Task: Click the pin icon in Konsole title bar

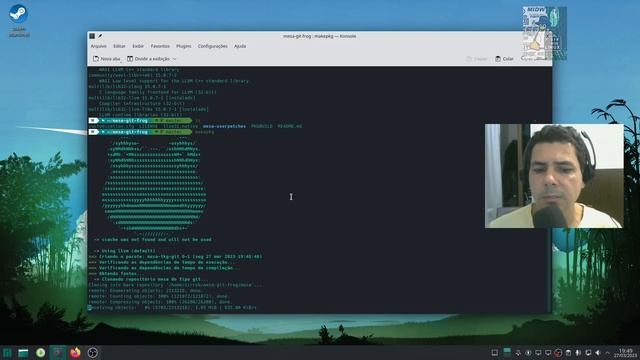Action: 100,36
